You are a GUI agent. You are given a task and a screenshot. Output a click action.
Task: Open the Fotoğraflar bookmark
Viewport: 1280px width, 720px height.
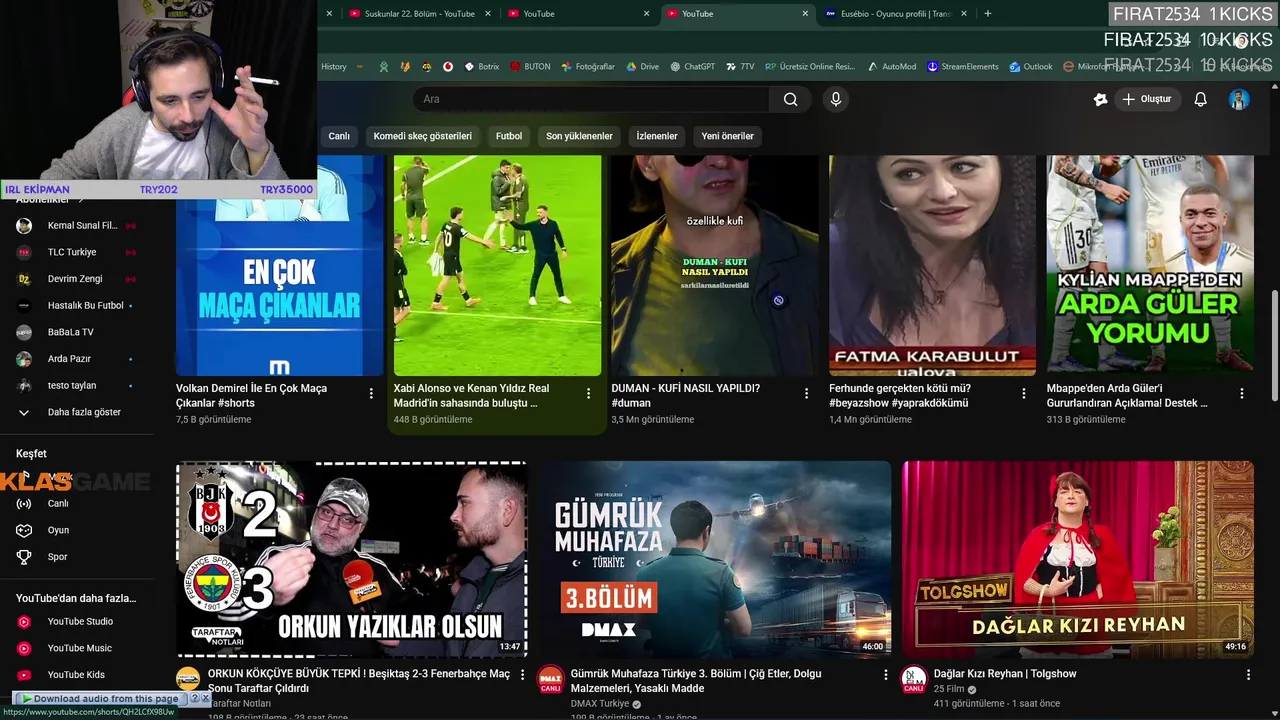588,67
